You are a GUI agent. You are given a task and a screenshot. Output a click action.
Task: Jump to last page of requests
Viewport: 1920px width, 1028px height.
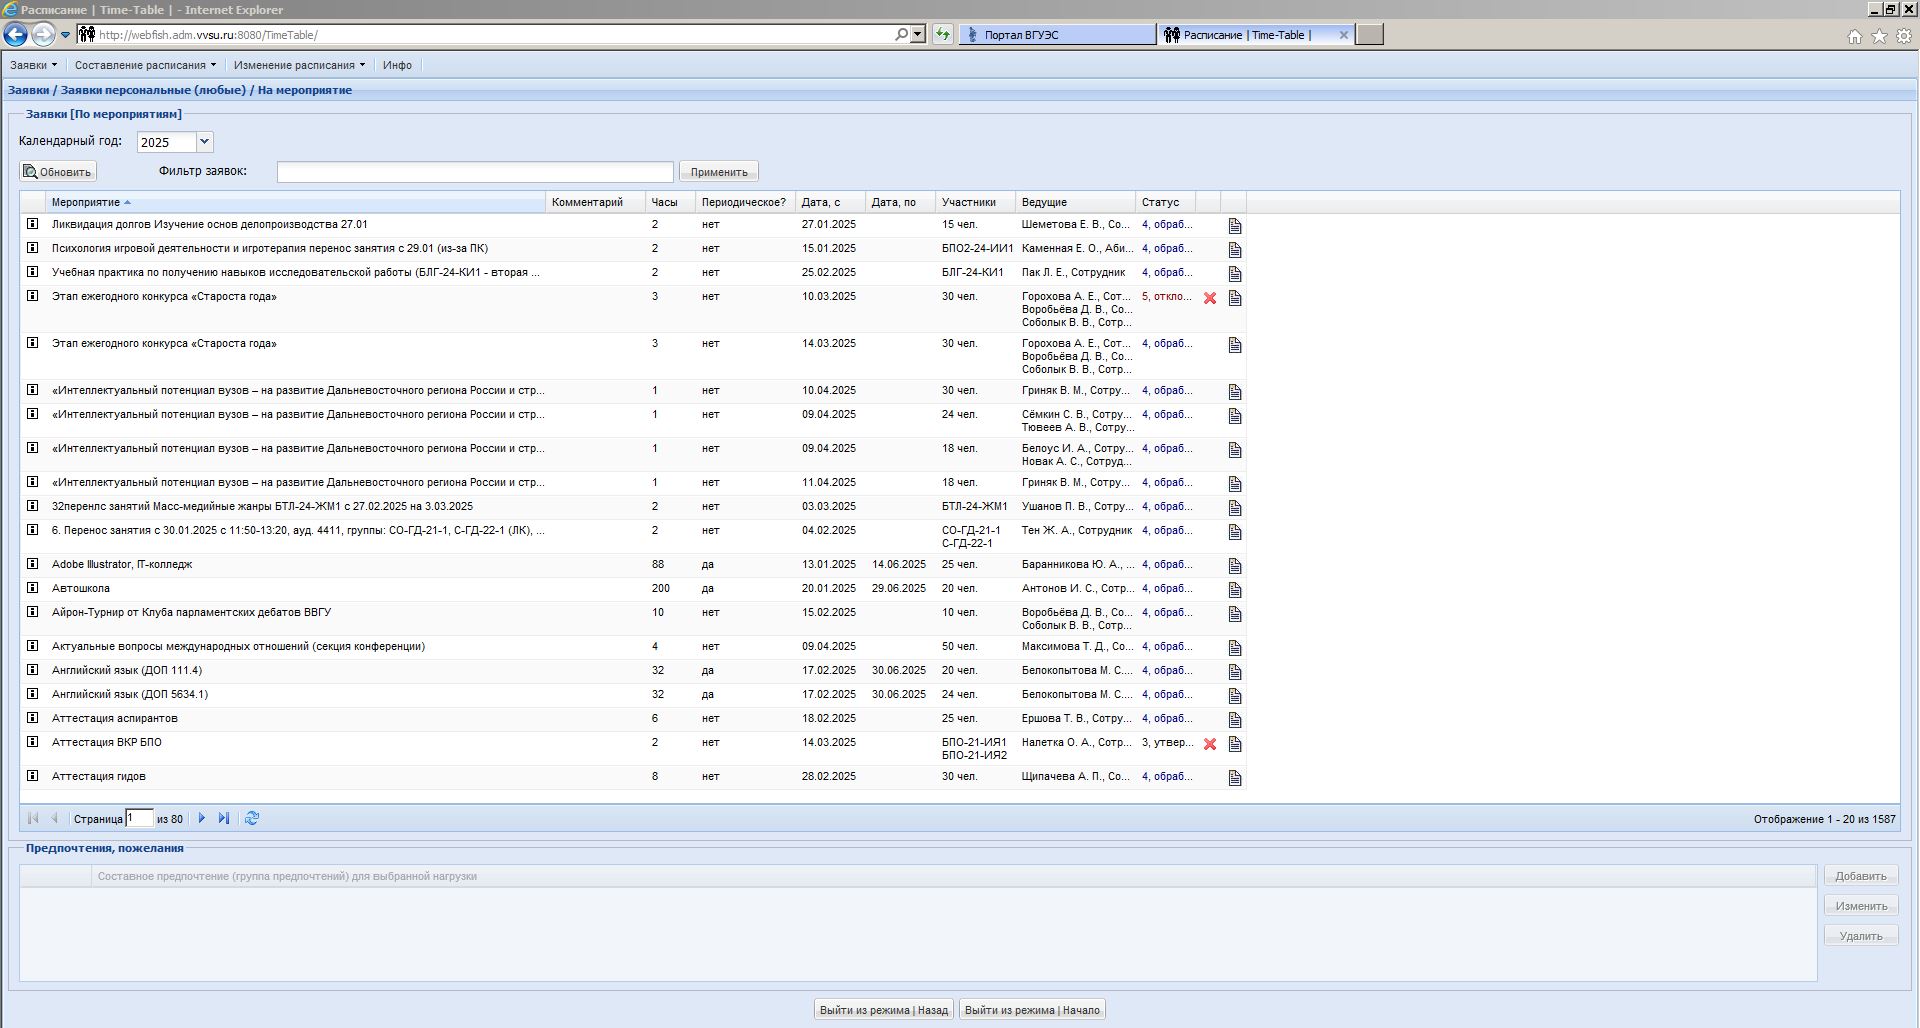pyautogui.click(x=224, y=818)
